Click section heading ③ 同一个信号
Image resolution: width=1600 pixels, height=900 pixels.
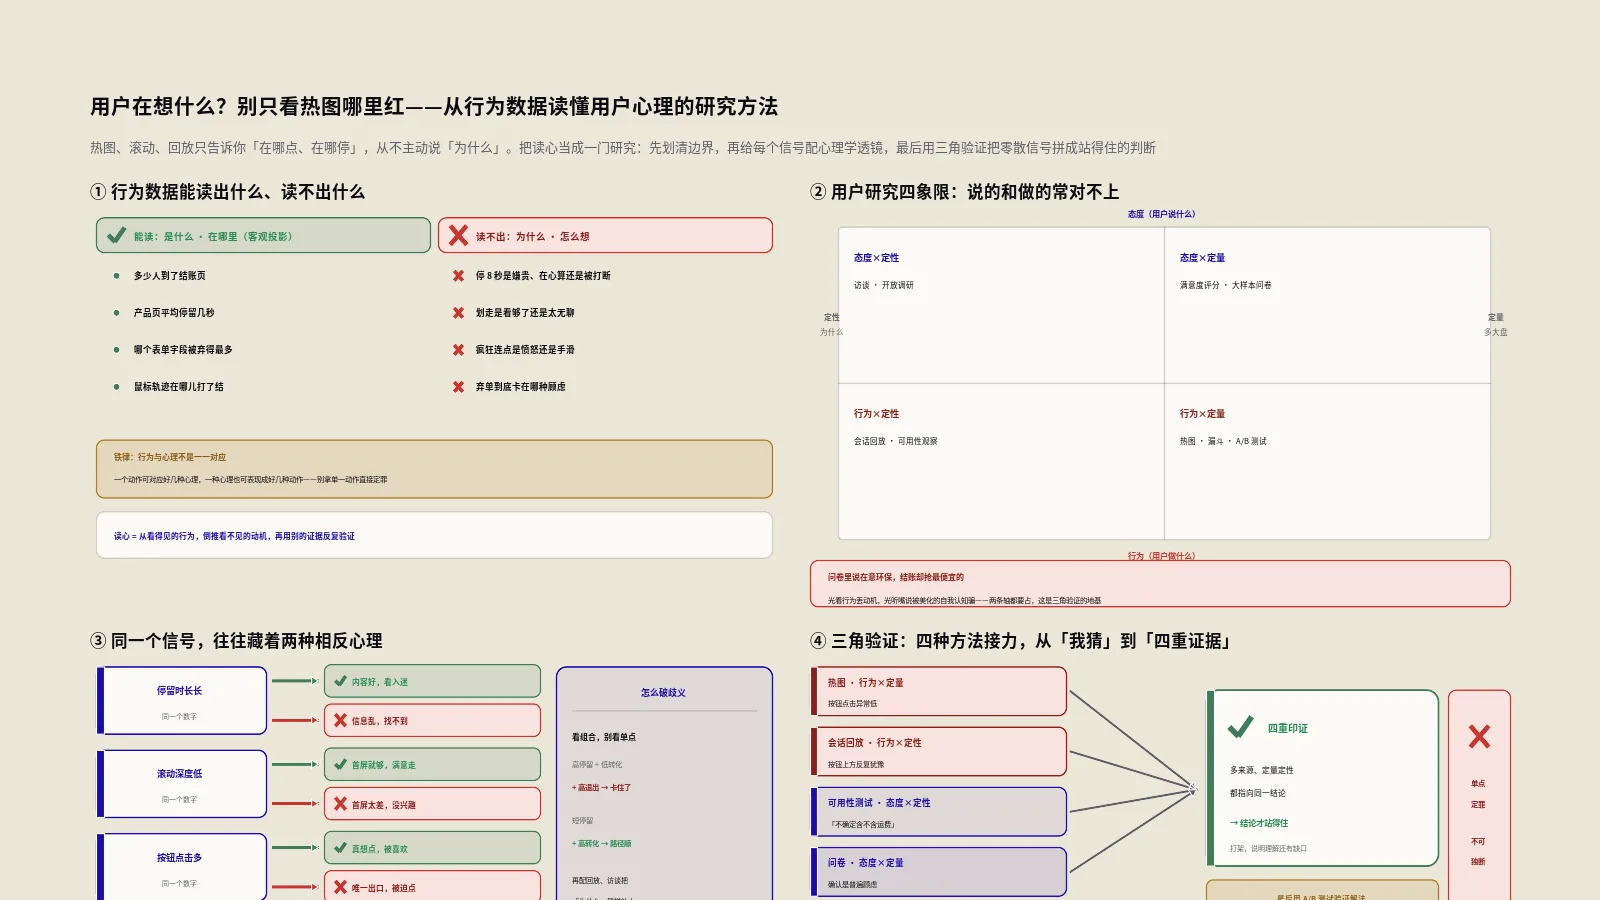click(x=237, y=641)
